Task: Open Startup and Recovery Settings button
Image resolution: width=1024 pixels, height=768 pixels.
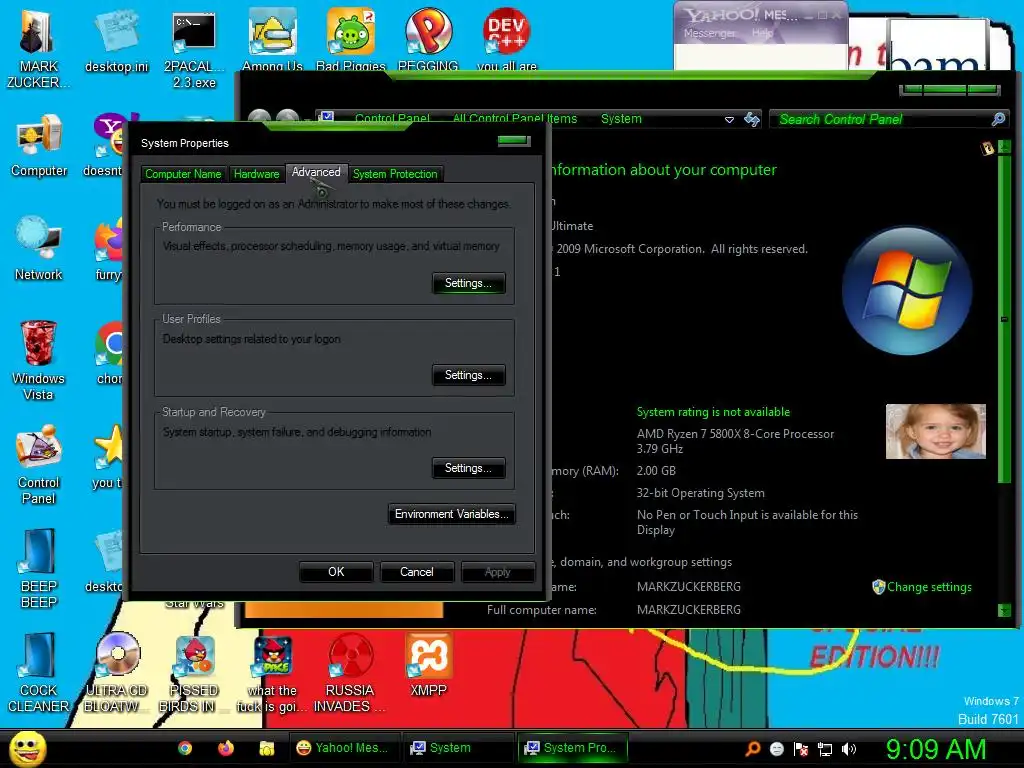Action: [x=468, y=468]
